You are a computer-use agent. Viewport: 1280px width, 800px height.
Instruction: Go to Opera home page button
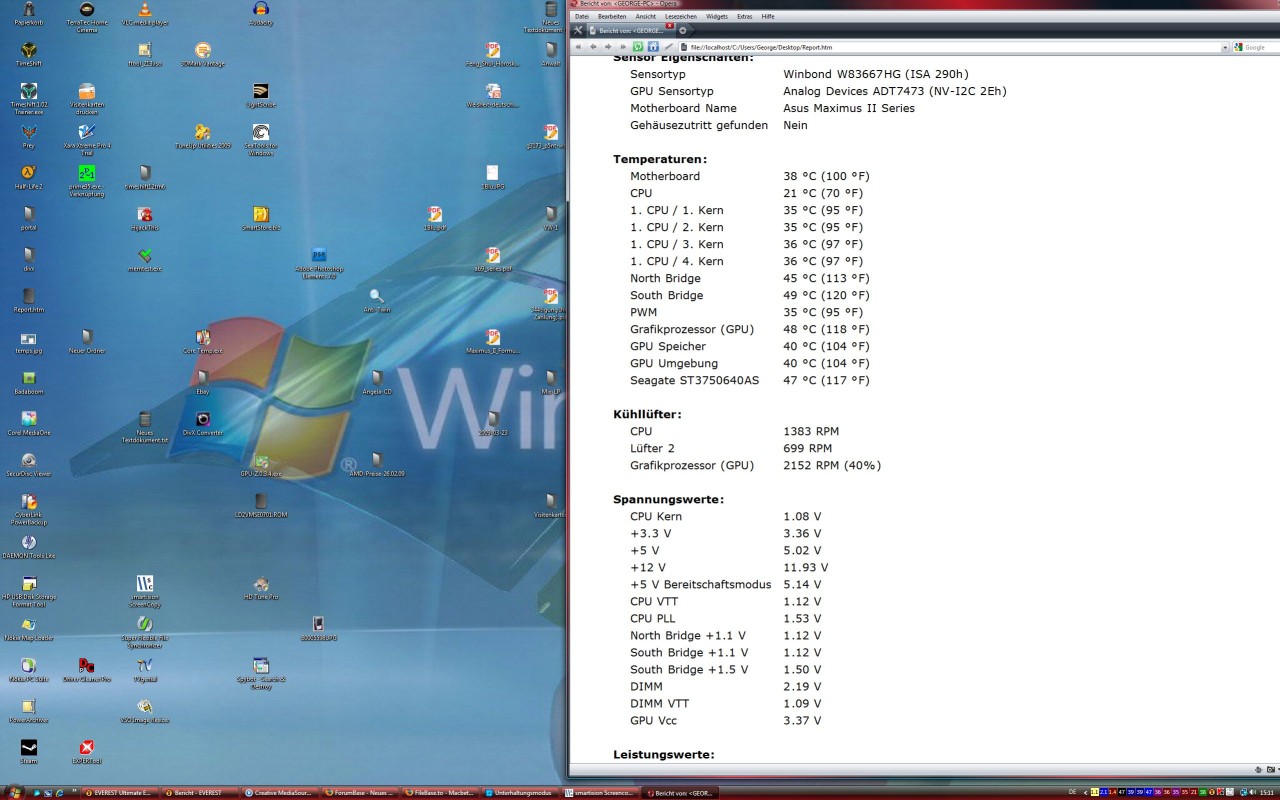[653, 47]
